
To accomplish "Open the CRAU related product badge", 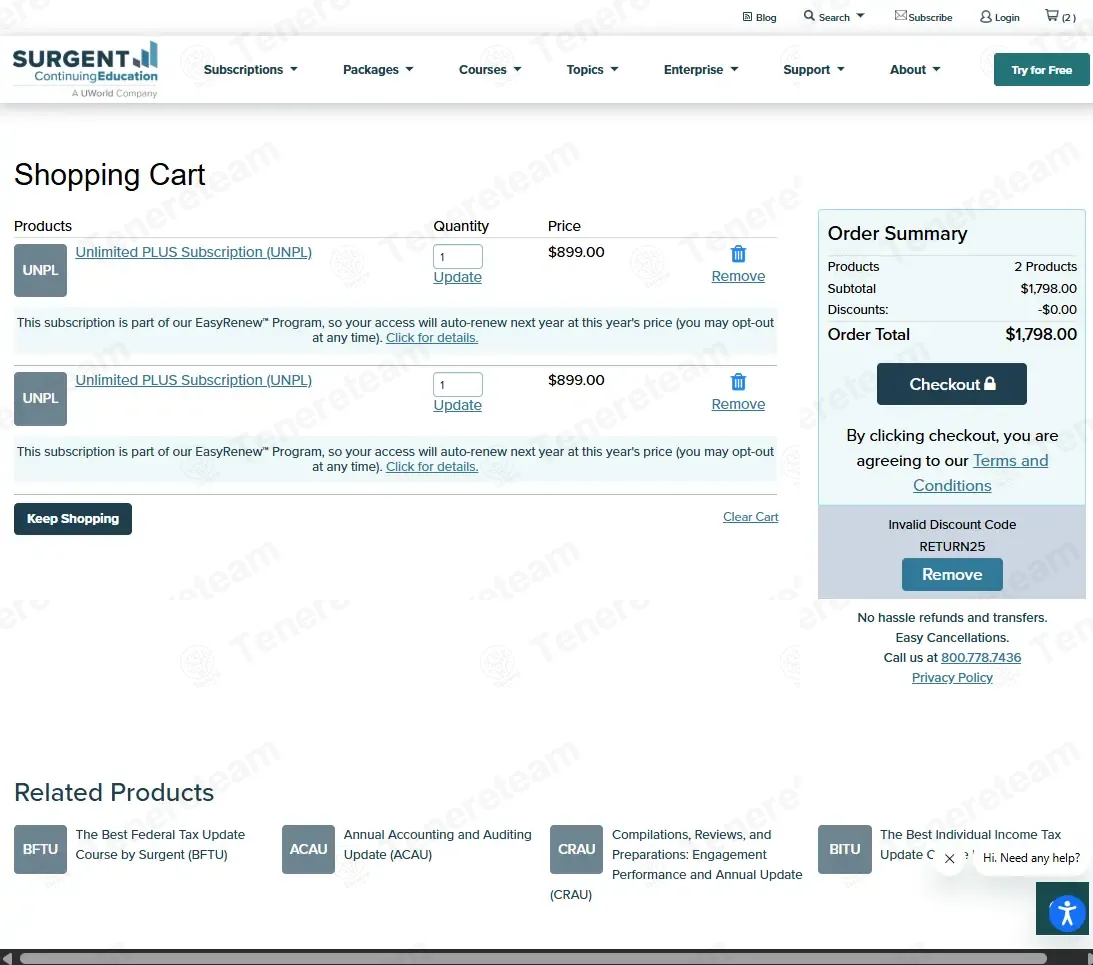I will point(576,849).
